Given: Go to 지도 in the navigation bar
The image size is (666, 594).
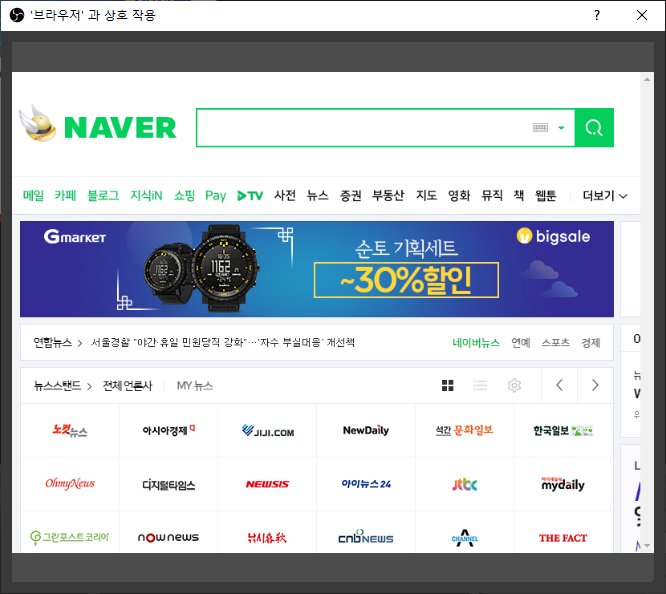Looking at the screenshot, I should [426, 195].
